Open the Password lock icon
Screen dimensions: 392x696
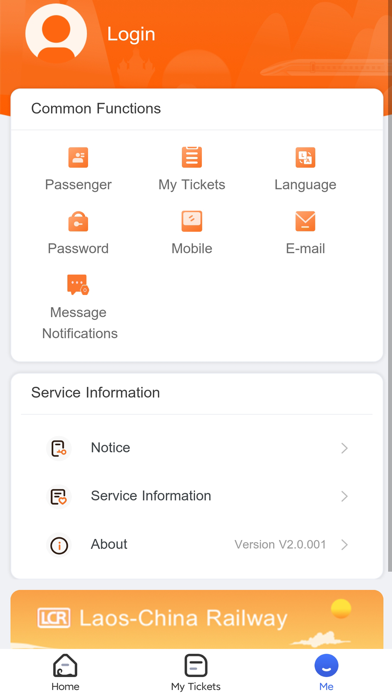(78, 221)
